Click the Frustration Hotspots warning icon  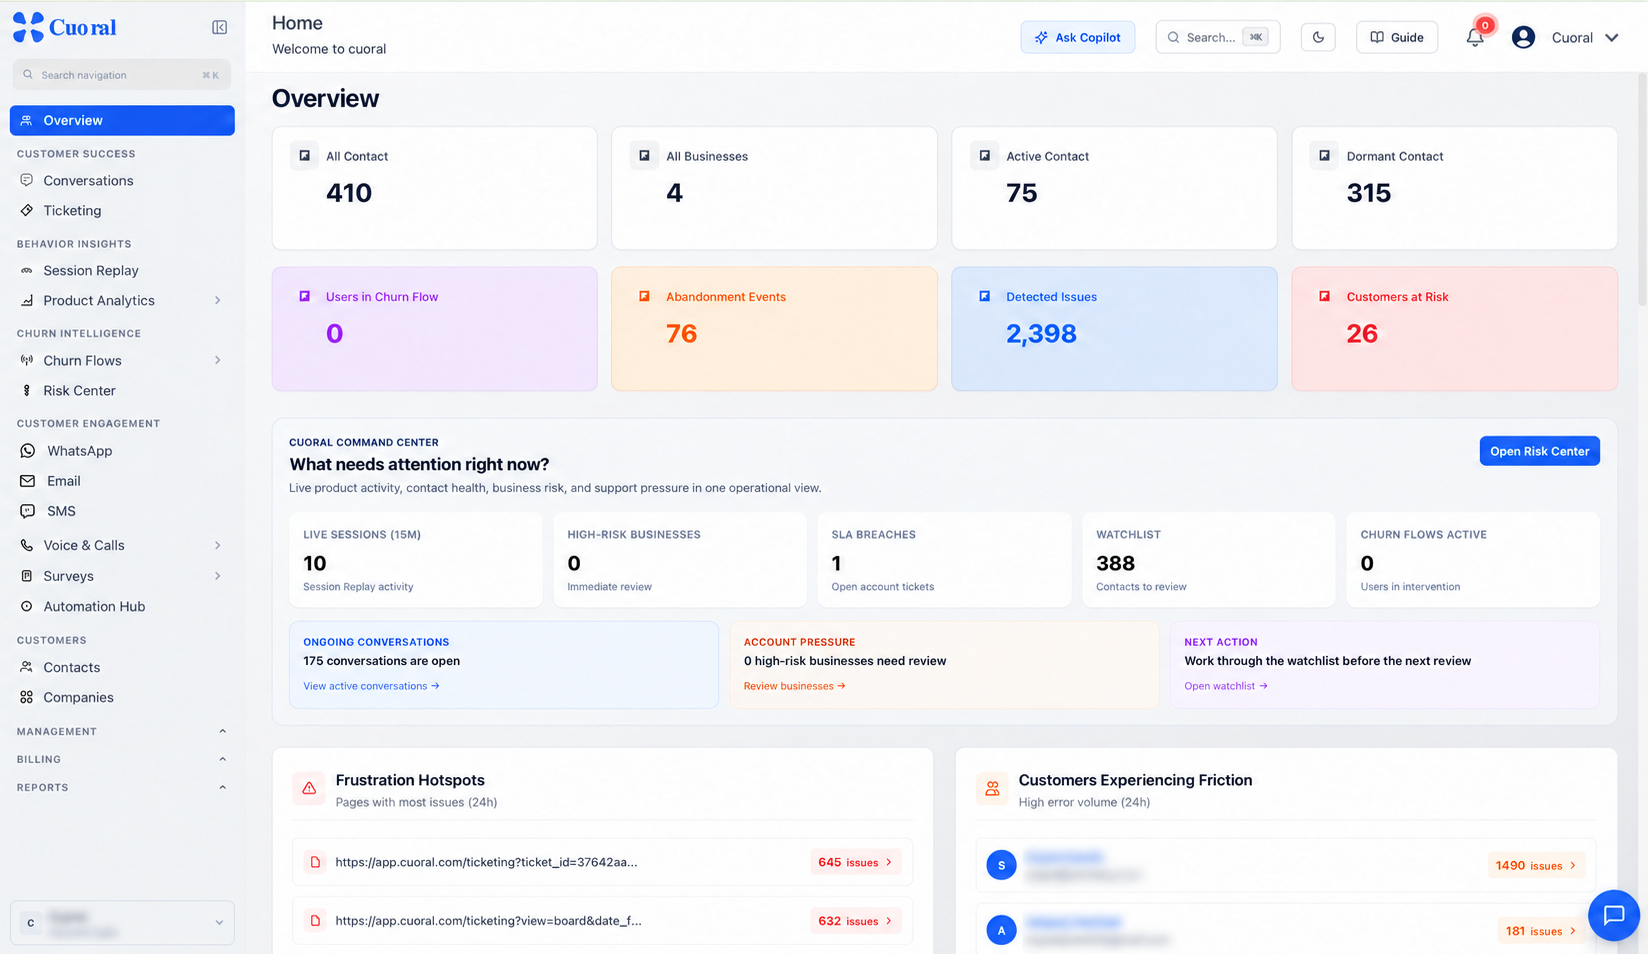309,788
